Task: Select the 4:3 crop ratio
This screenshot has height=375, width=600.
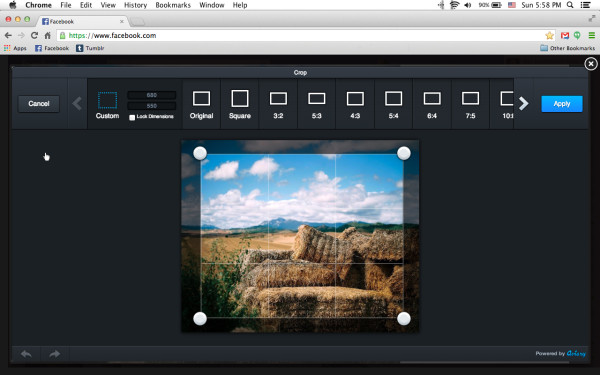Action: coord(355,104)
